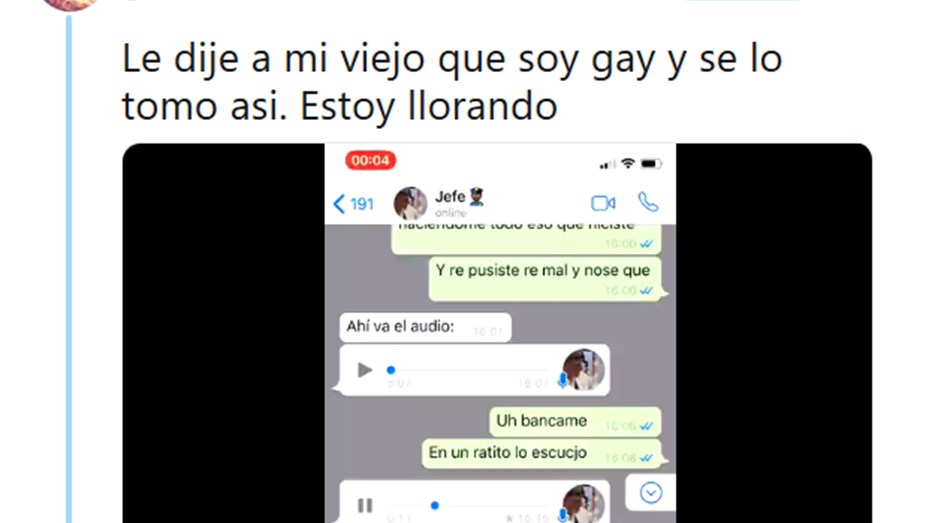Click the 'Y re pusiste re mal' message
The height and width of the screenshot is (523, 929).
[544, 278]
